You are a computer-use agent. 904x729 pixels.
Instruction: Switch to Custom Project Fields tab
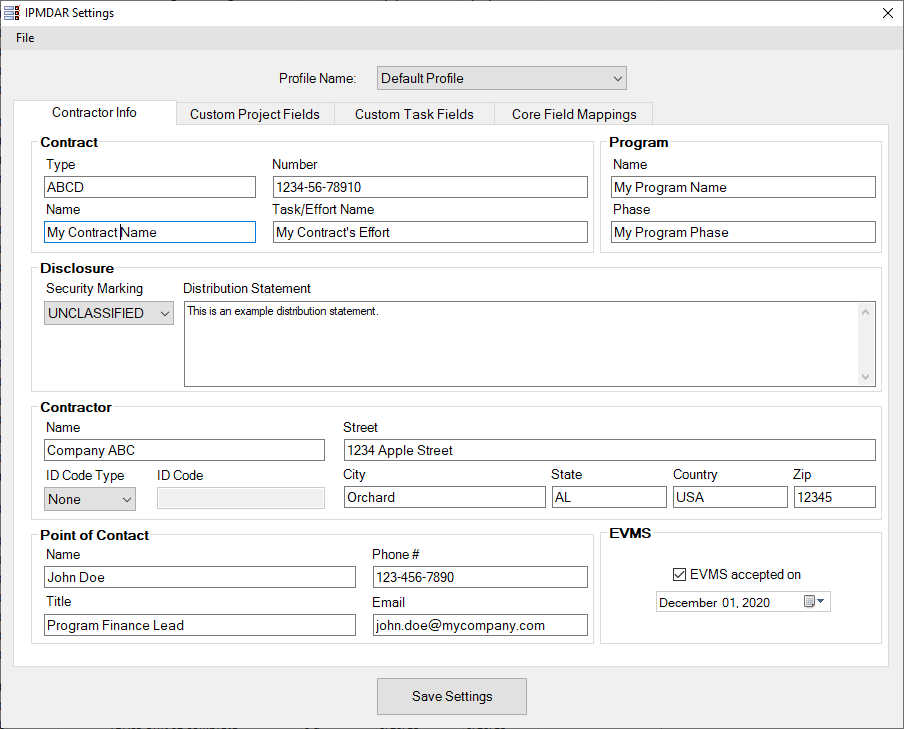[255, 114]
